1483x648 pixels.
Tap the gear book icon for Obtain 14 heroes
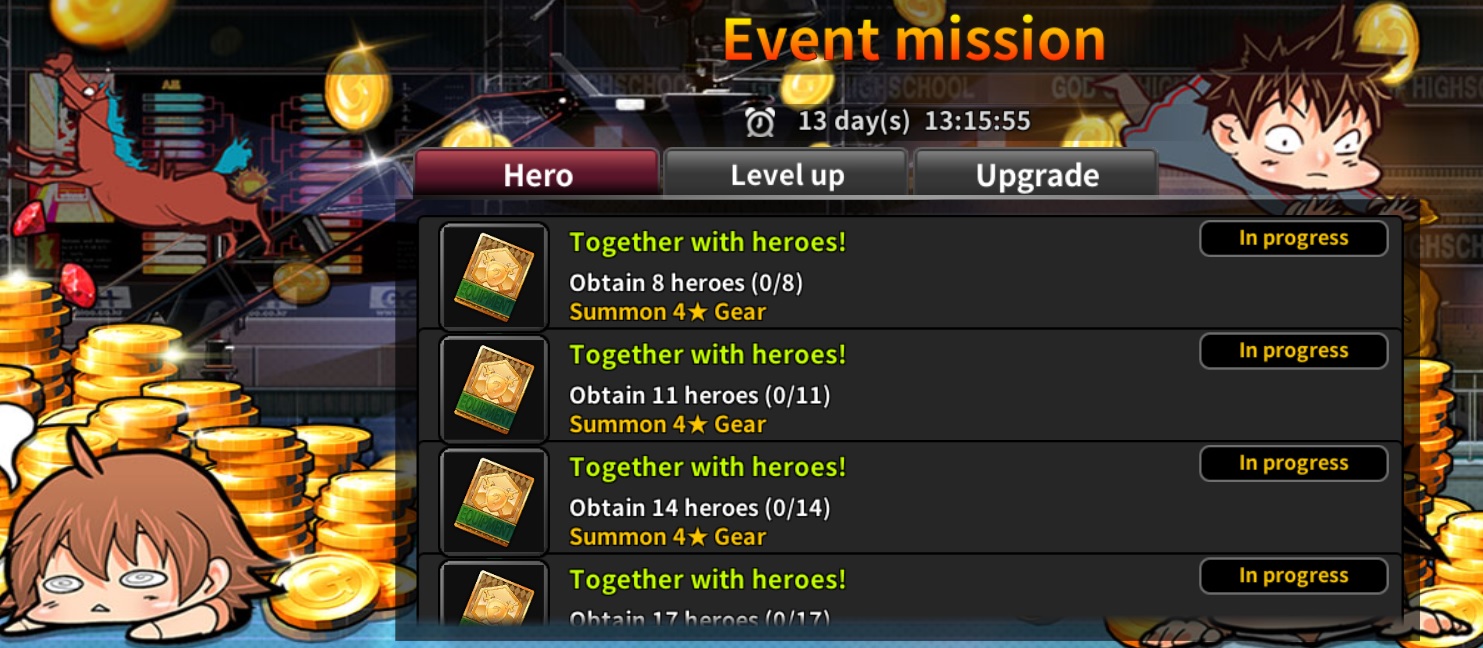(494, 502)
